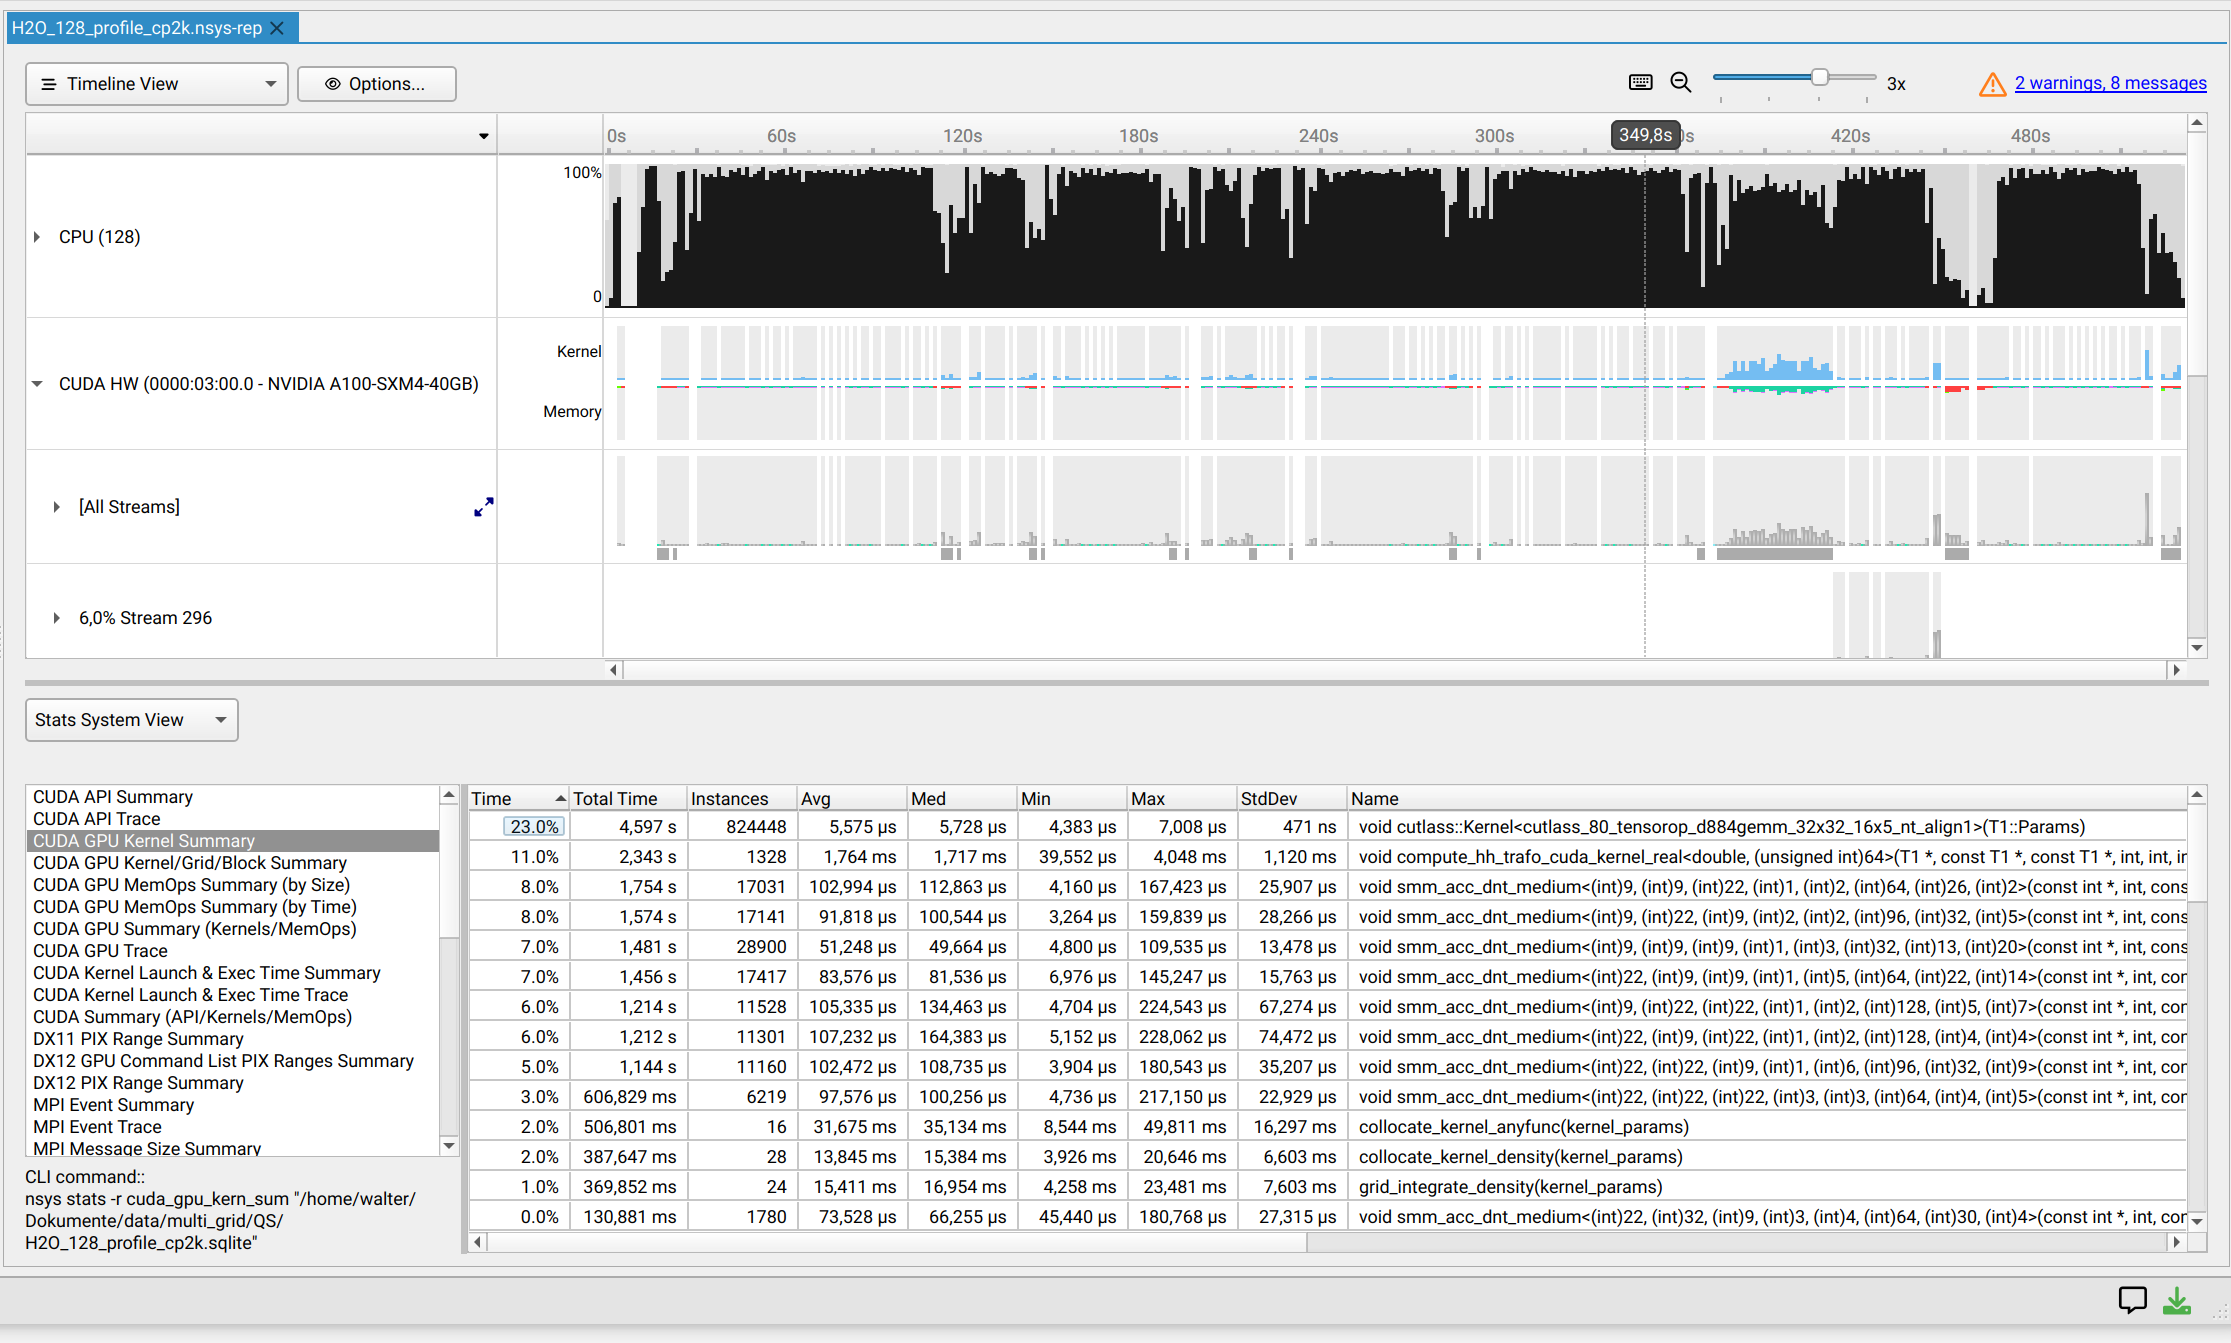Sort by the Time column header
Viewport: 2231px width, 1343px height.
click(518, 799)
